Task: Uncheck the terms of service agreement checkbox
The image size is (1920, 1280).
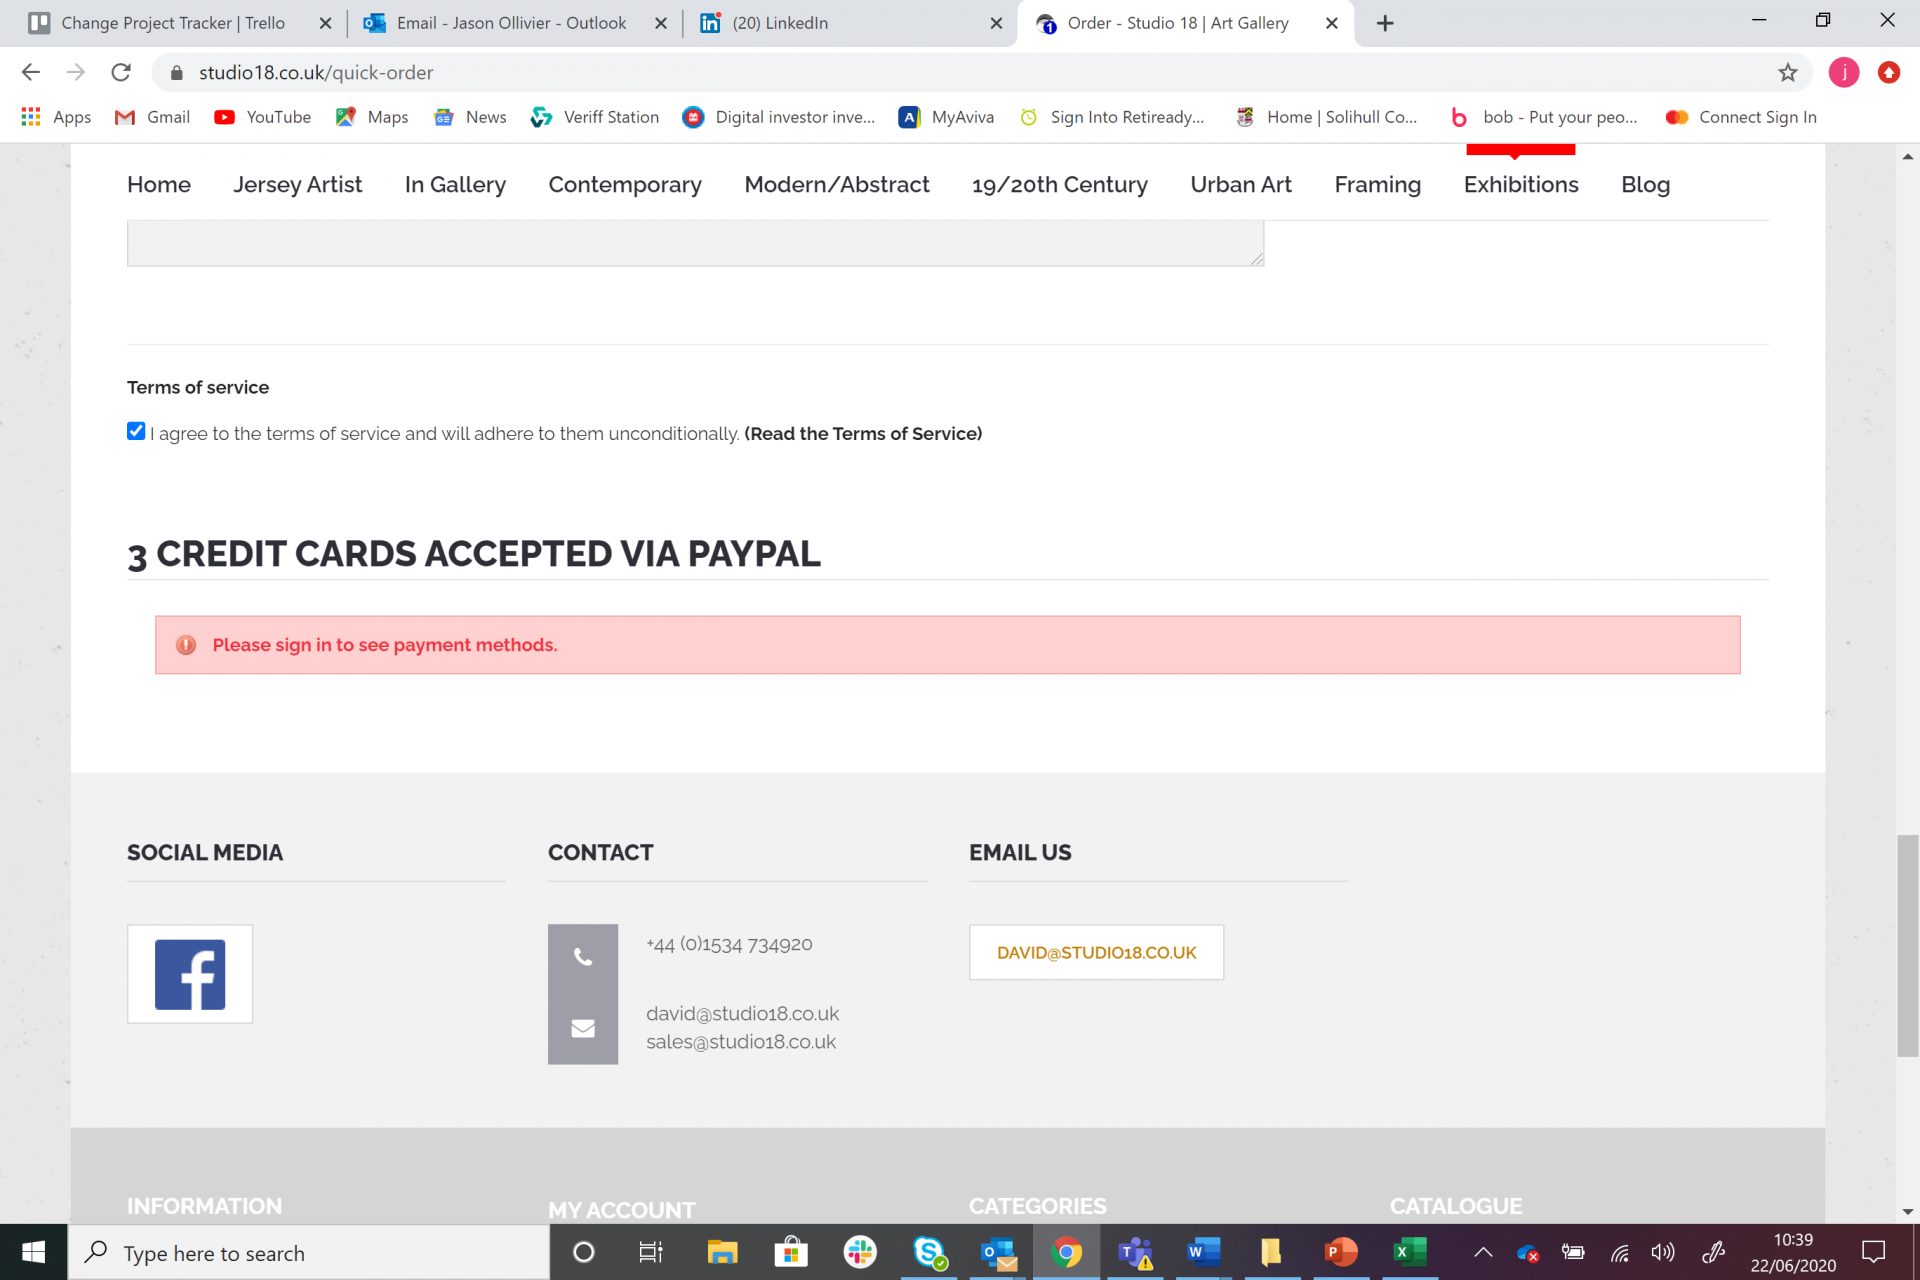Action: tap(136, 431)
